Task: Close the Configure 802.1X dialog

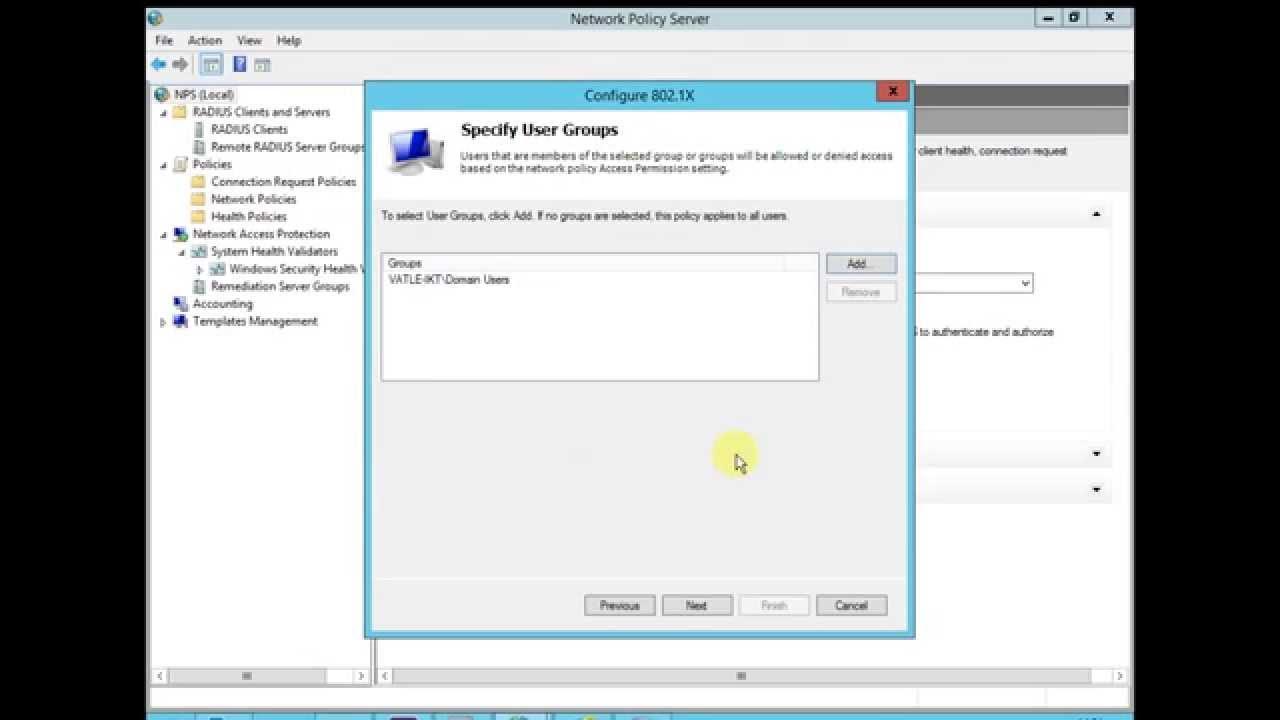Action: tap(893, 92)
